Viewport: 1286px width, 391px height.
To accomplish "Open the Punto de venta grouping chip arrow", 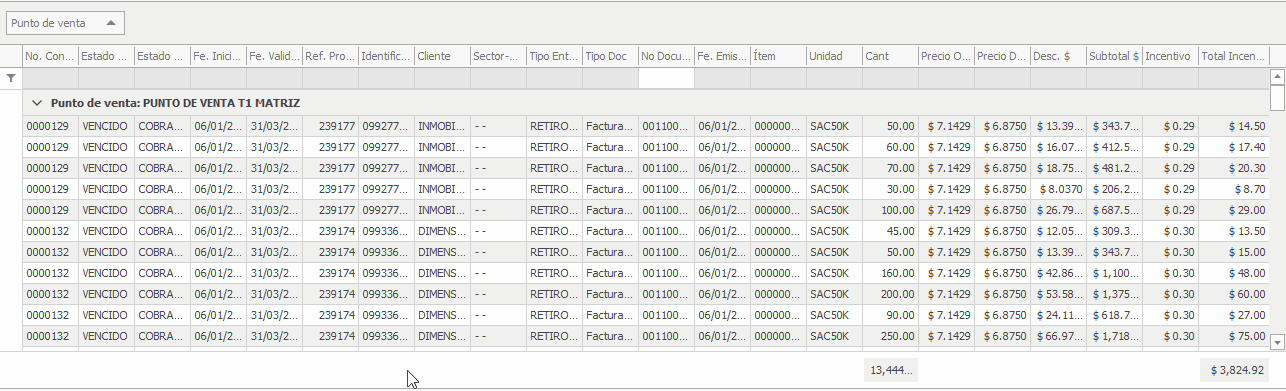I will point(110,22).
